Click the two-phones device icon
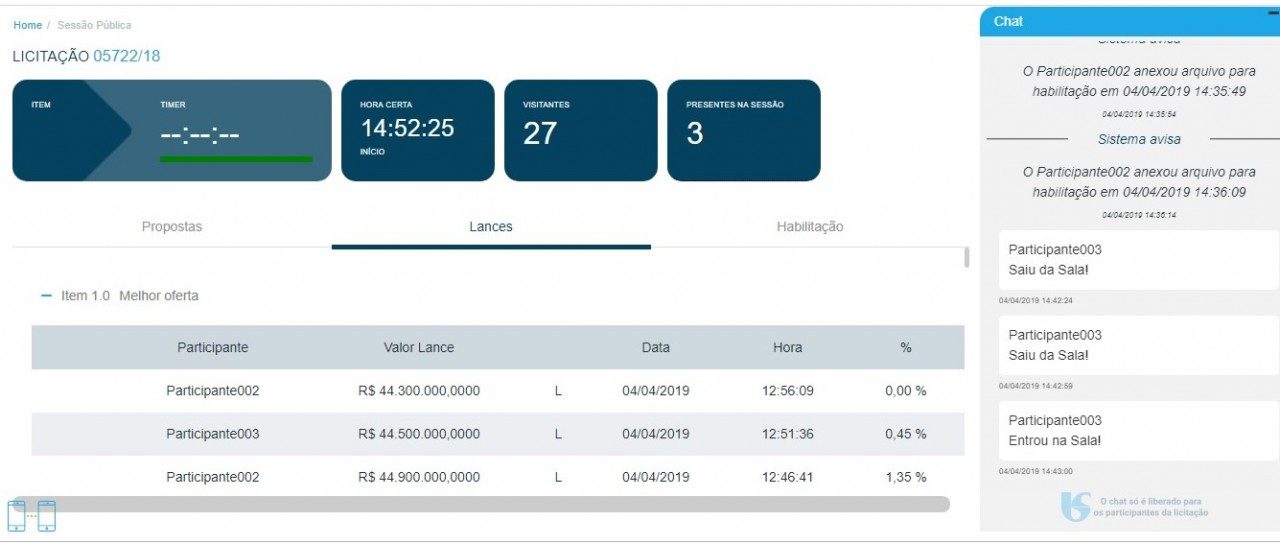The width and height of the screenshot is (1280, 544). [x=31, y=516]
